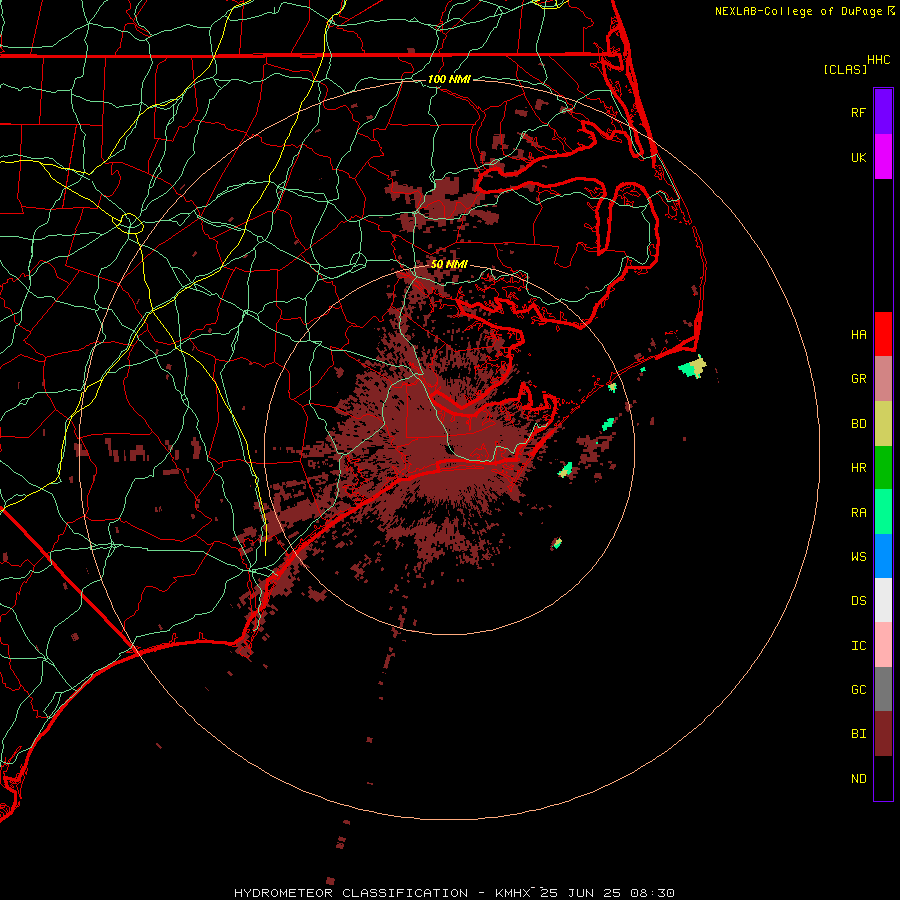The image size is (900, 900).
Task: Click the RF purple legend swatch
Action: (883, 112)
